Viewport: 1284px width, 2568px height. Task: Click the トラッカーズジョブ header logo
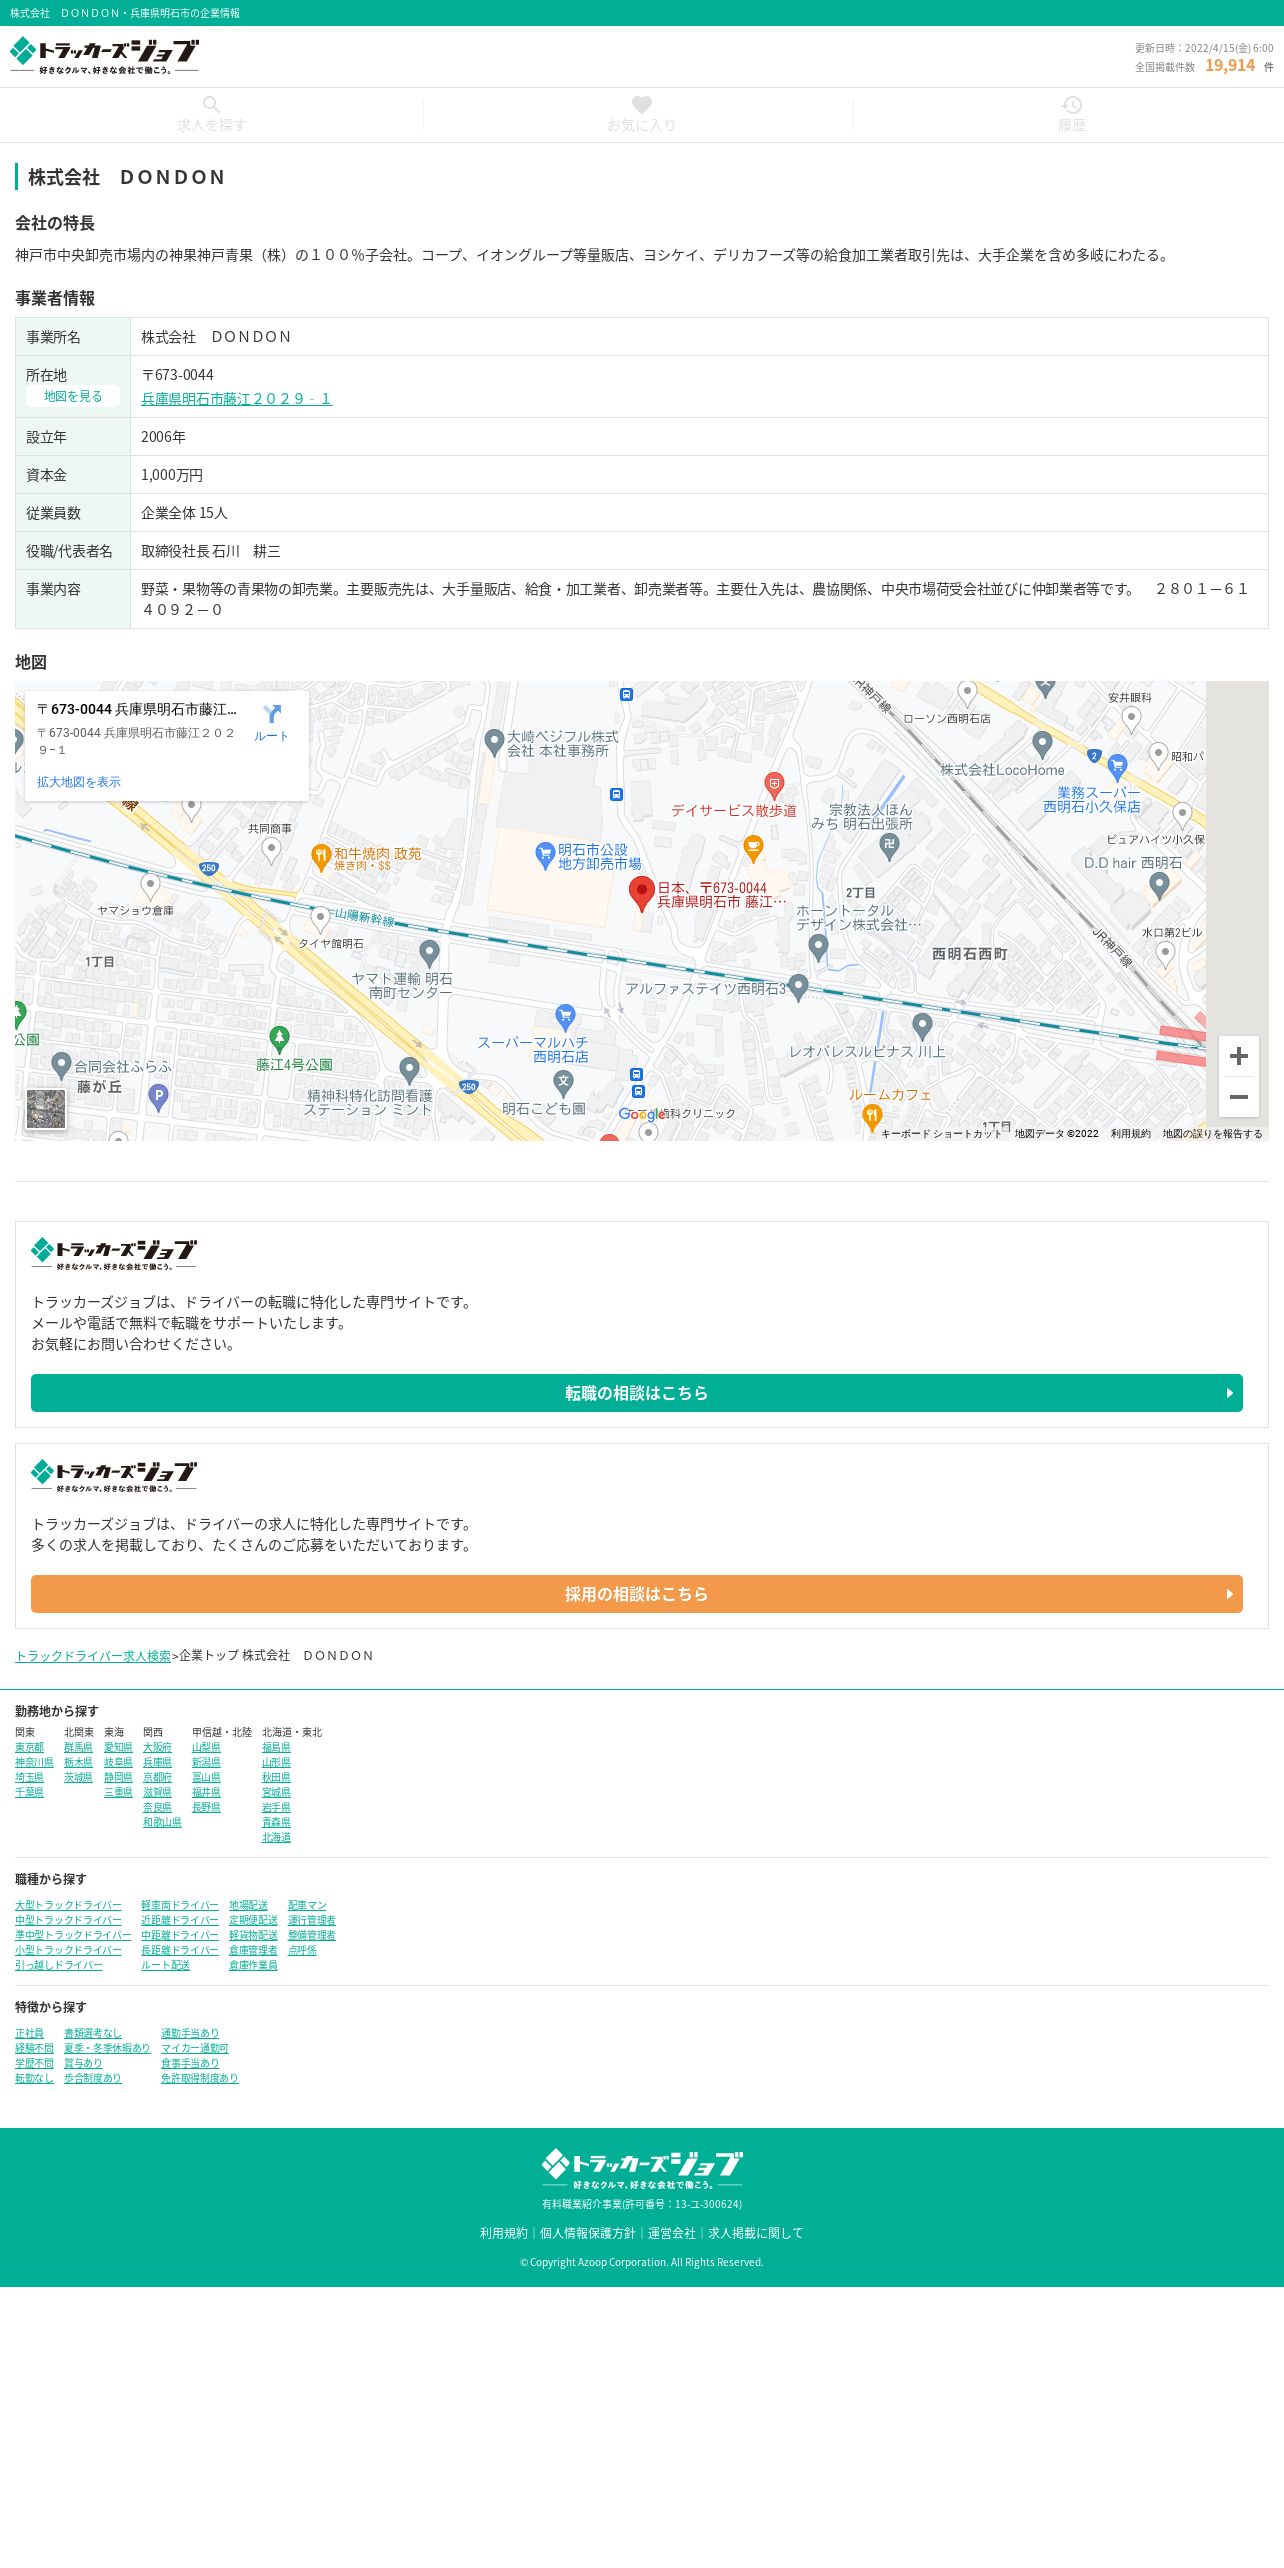104,56
